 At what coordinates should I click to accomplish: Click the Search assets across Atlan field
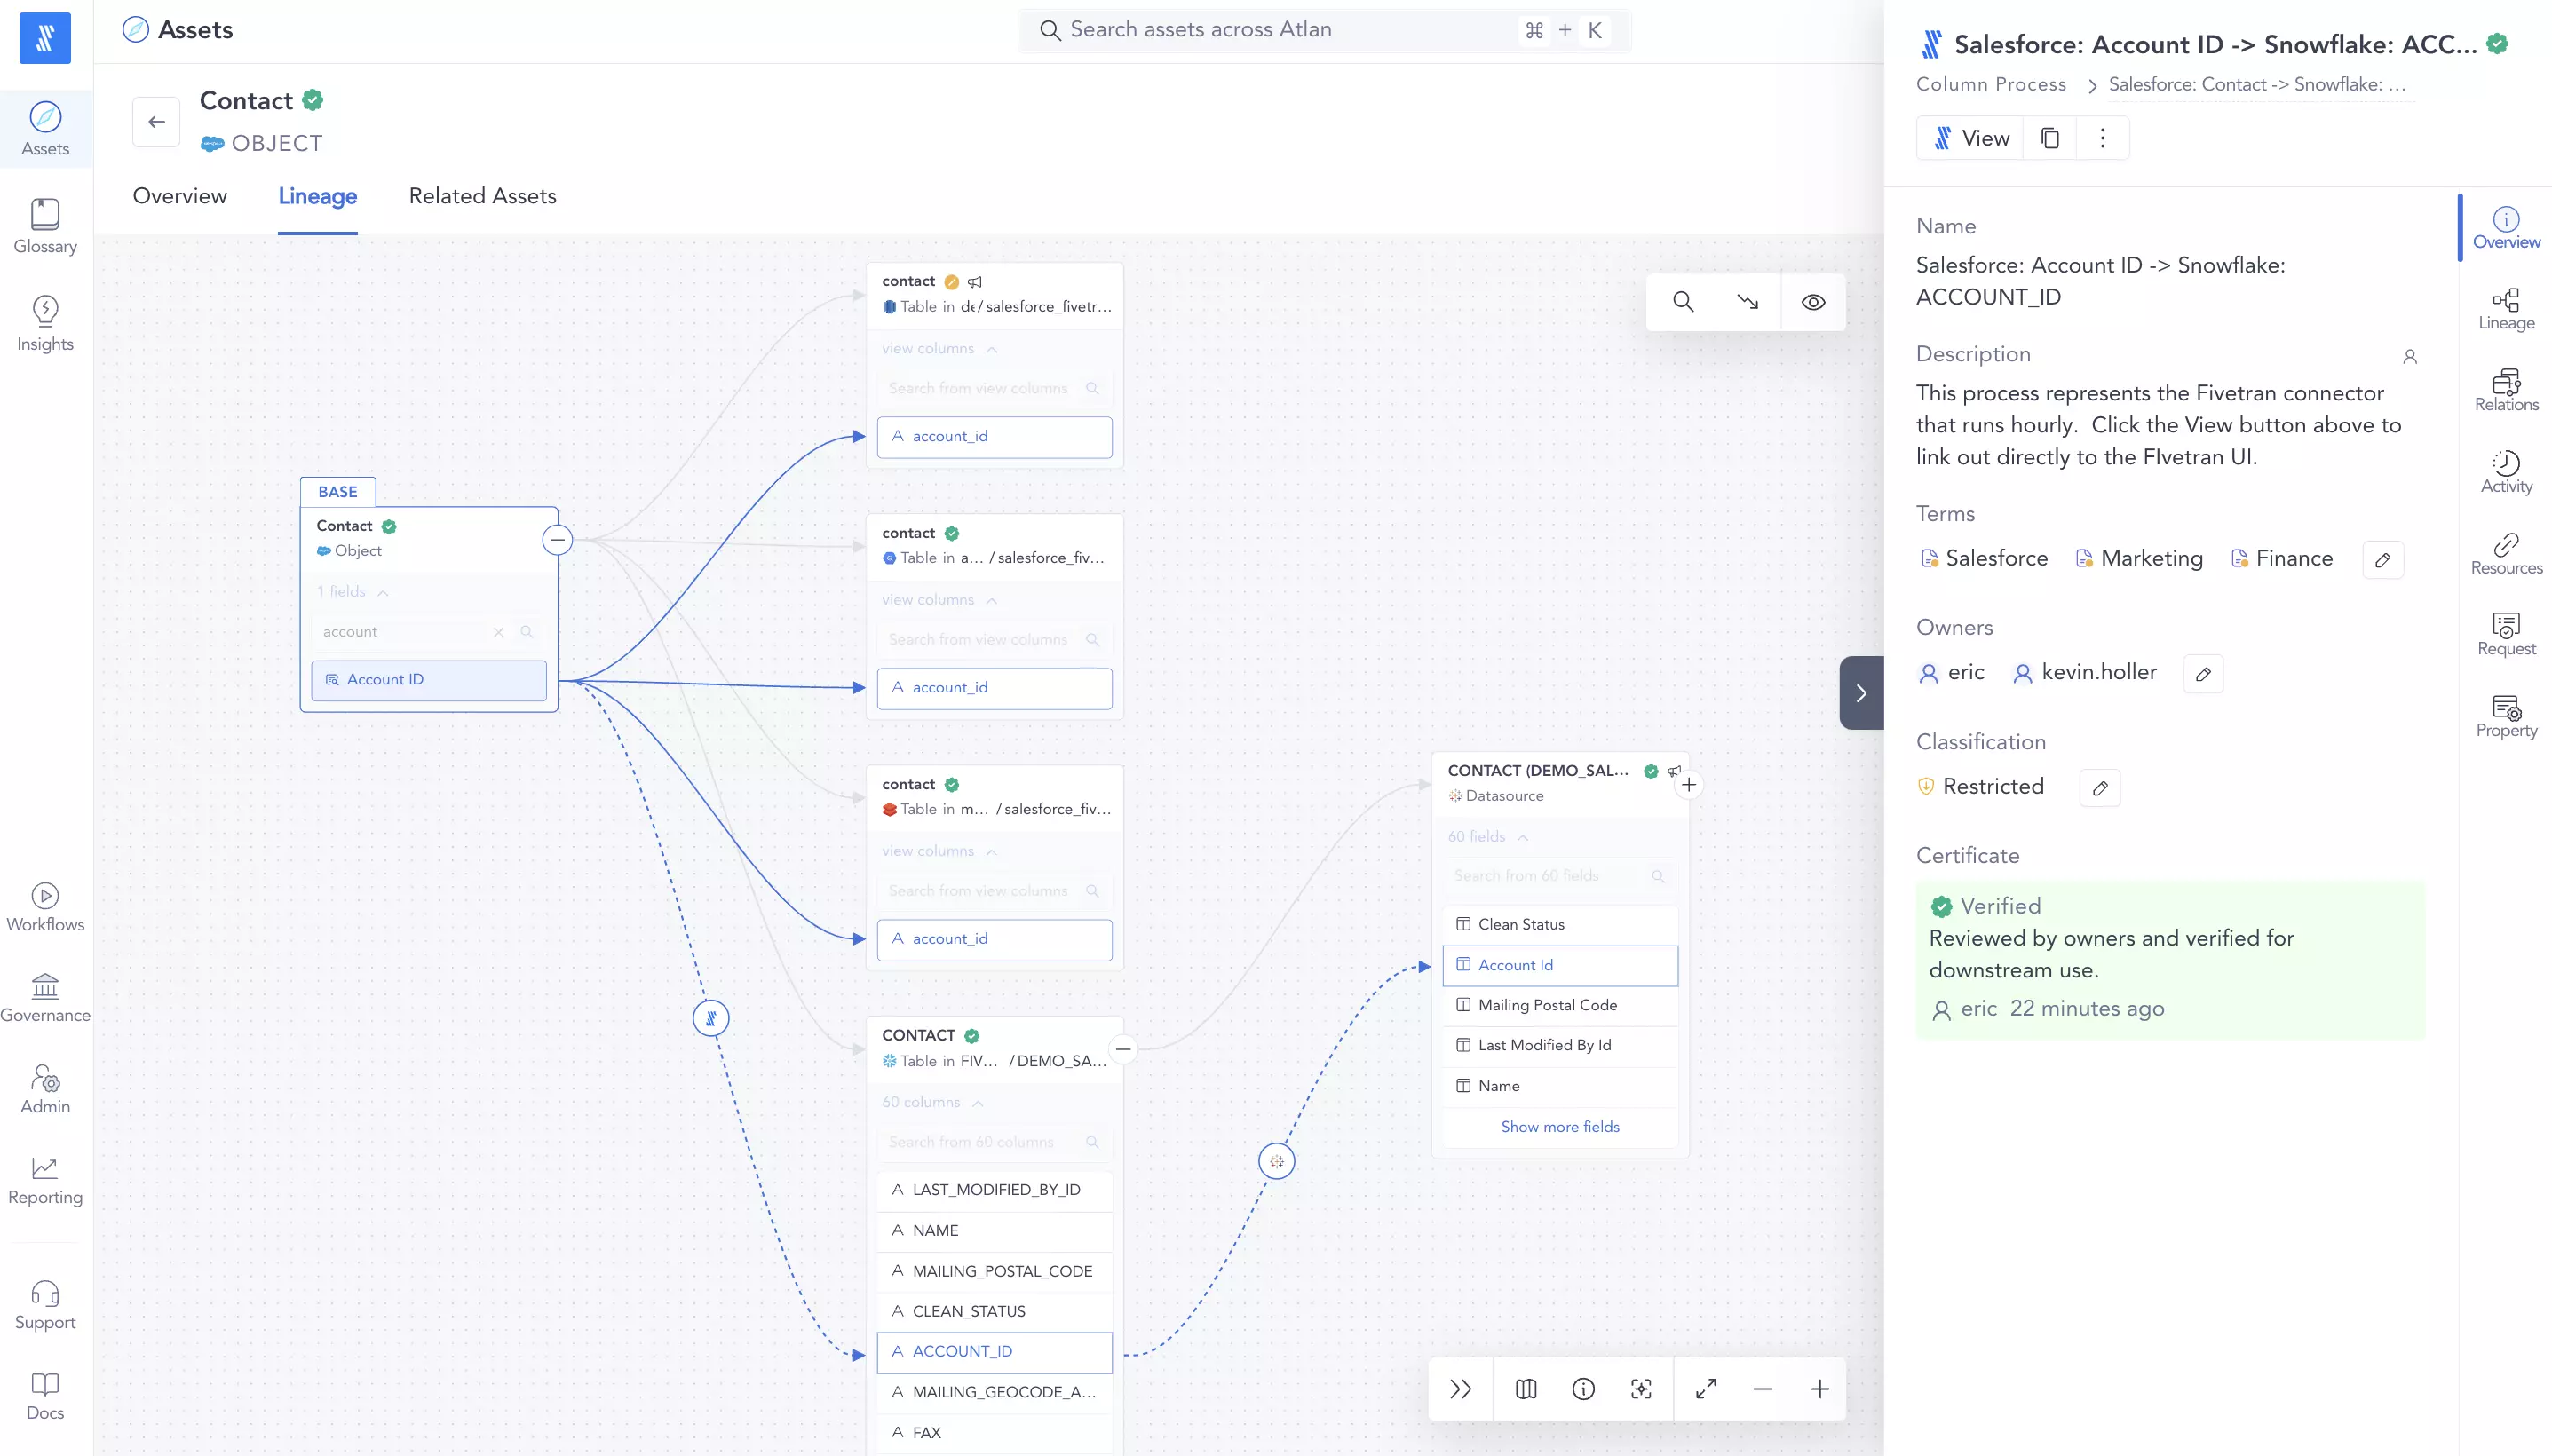1323,30
